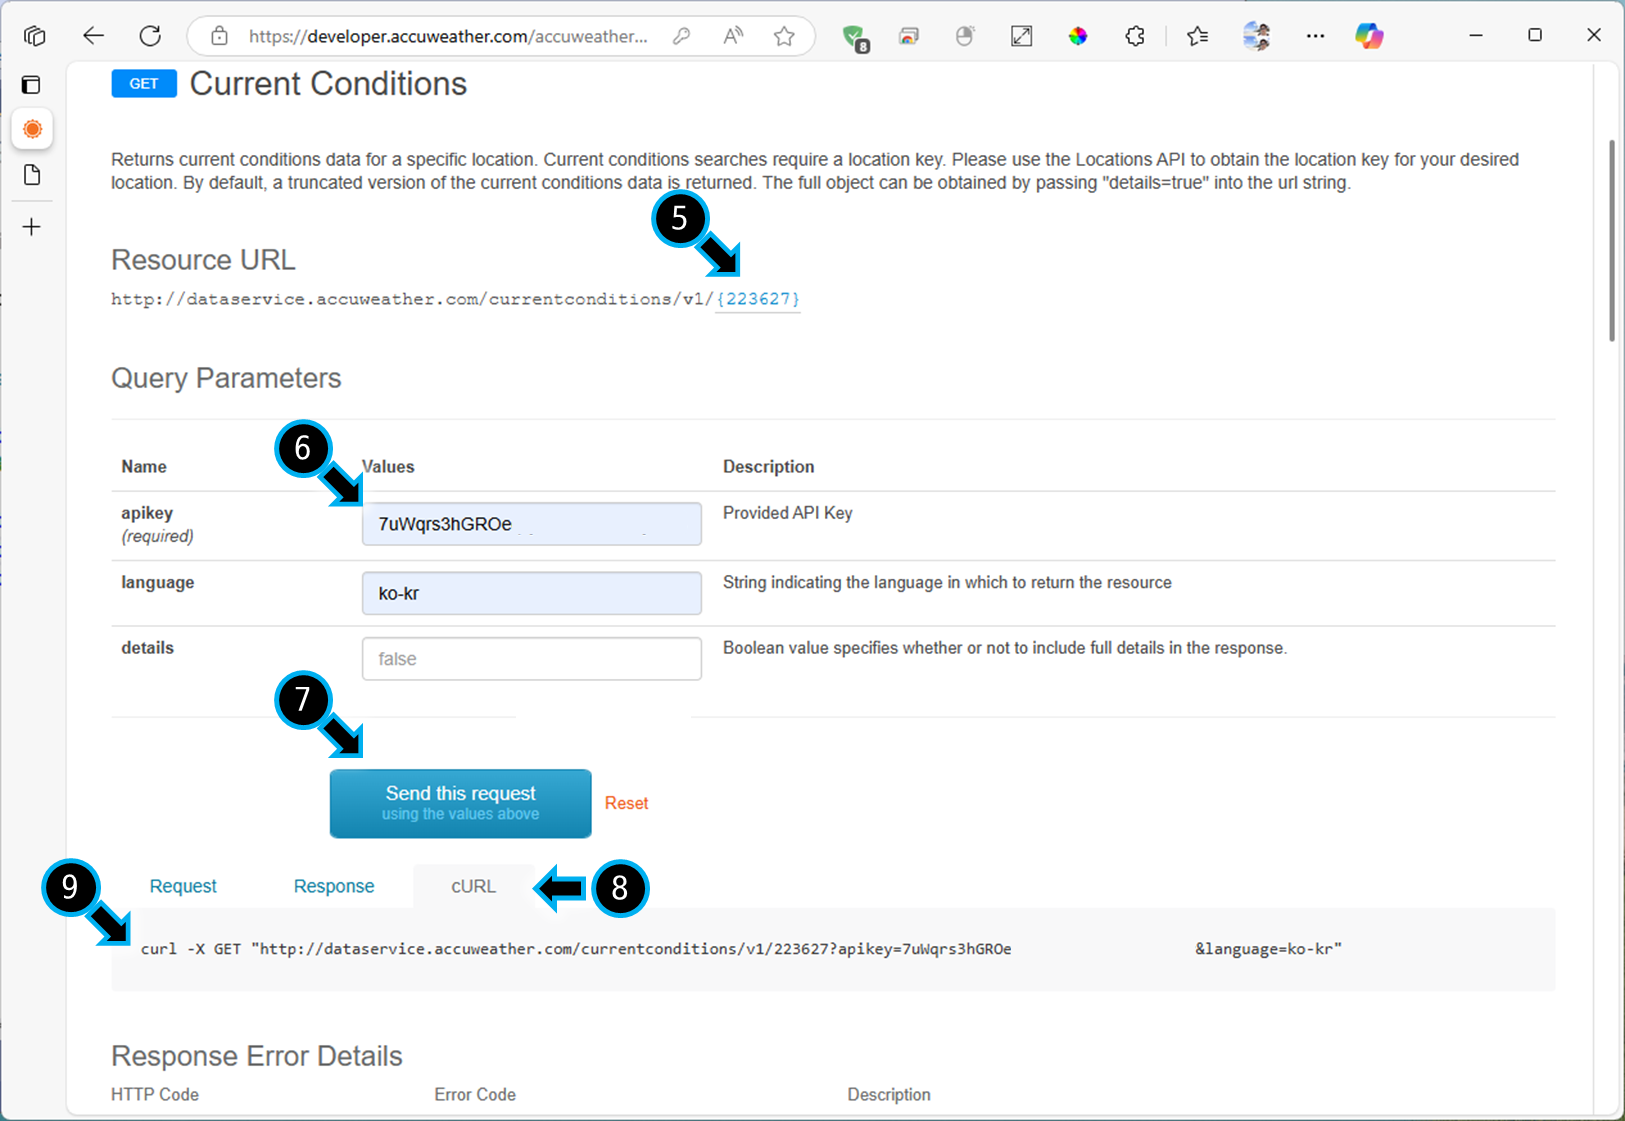Switch to the Request tab
The width and height of the screenshot is (1625, 1121).
[183, 886]
